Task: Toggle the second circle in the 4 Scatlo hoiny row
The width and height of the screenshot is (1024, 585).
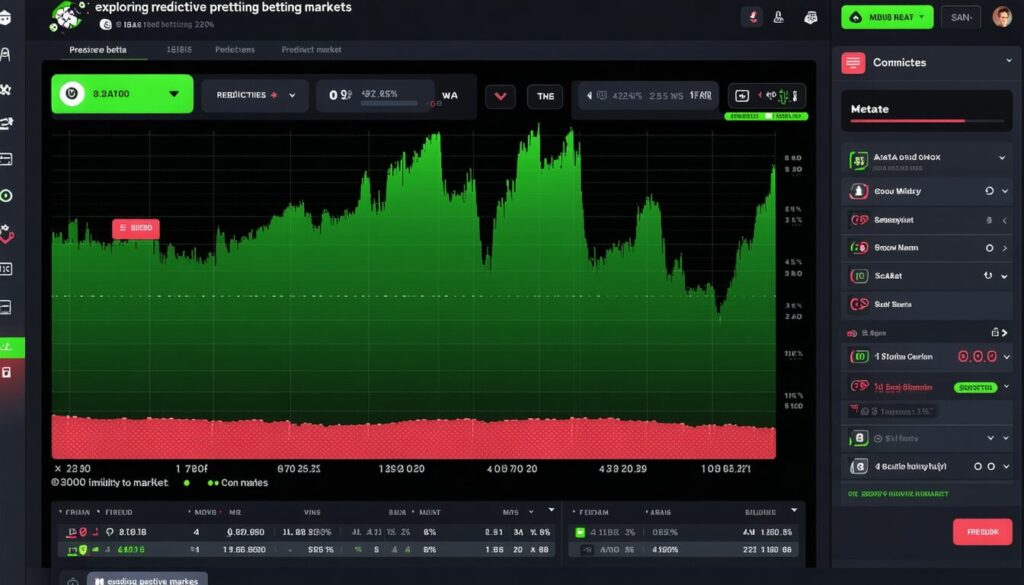Action: coord(991,466)
